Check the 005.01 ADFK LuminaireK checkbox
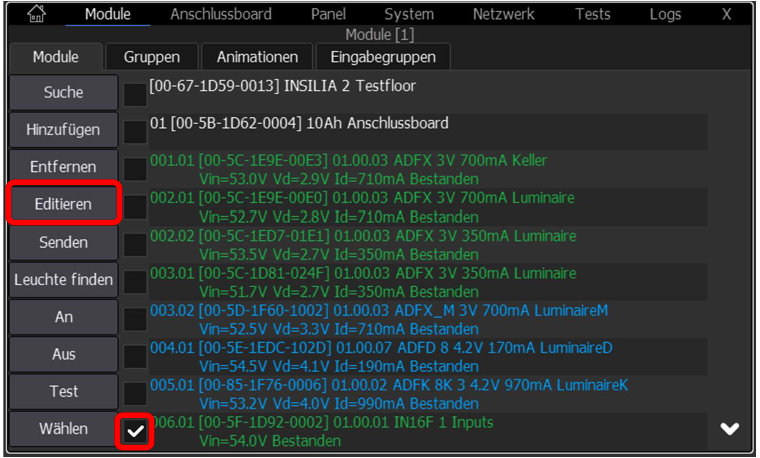The image size is (760, 458). coord(135,393)
